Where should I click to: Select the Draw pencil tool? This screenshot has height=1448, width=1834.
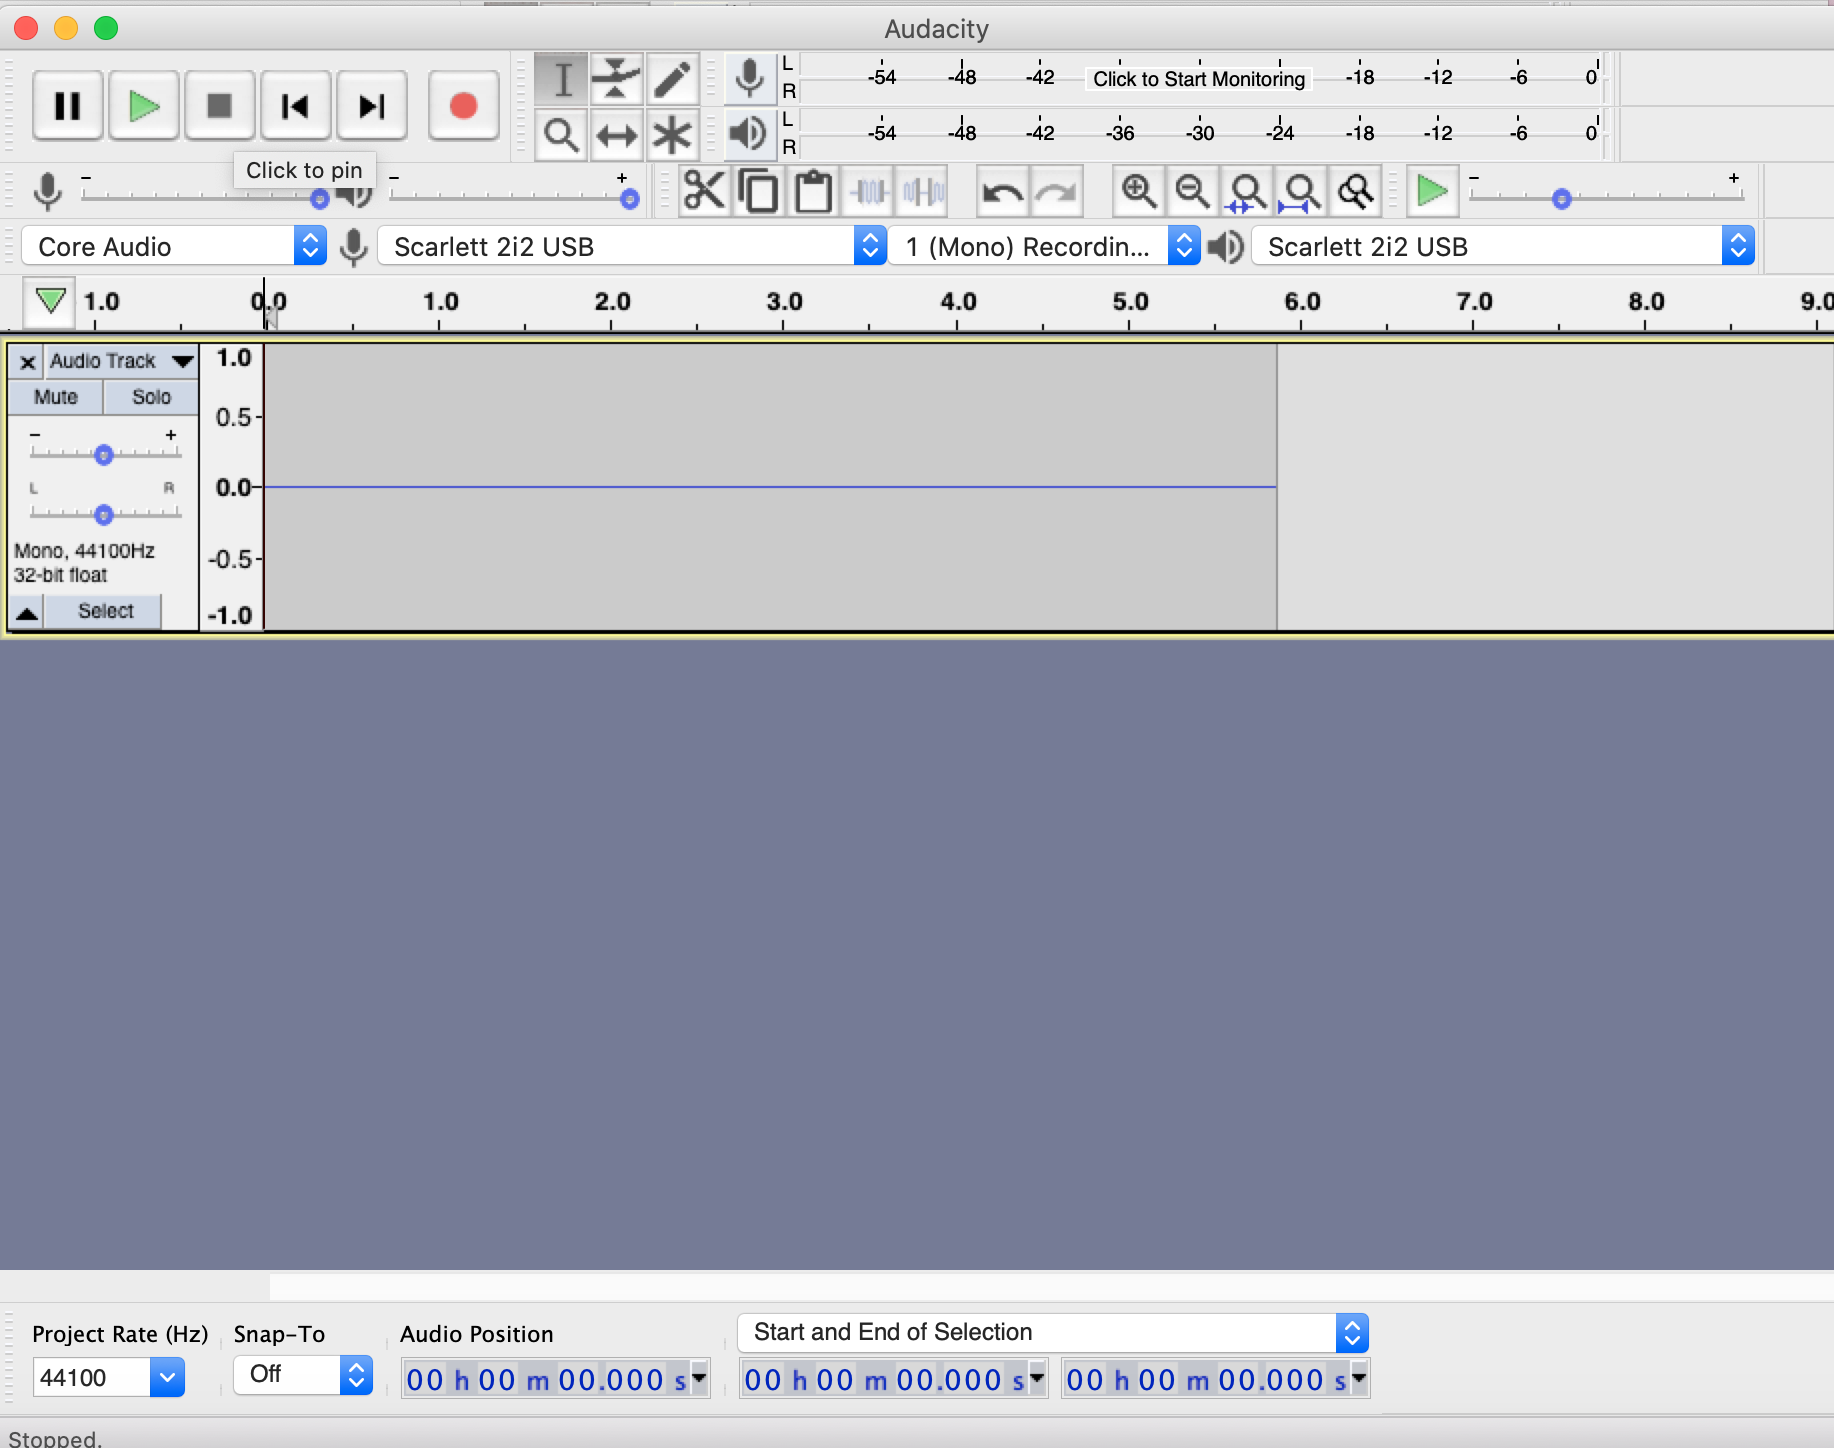click(x=672, y=79)
